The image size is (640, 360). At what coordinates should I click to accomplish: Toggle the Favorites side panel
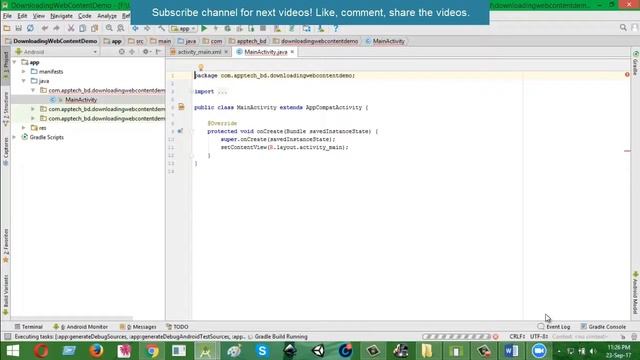pos(6,246)
